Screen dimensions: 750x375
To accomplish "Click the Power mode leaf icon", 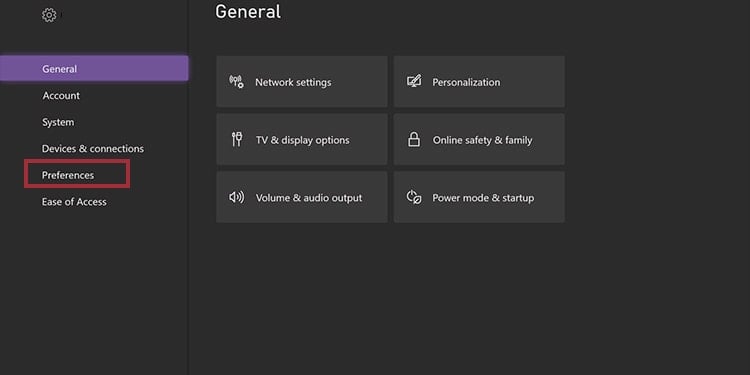I will [x=414, y=197].
